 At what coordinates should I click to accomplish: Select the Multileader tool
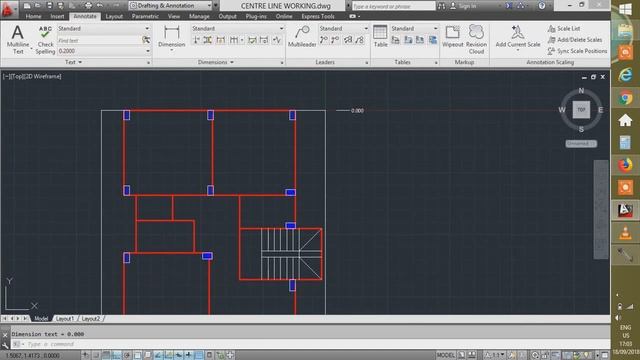pos(302,37)
